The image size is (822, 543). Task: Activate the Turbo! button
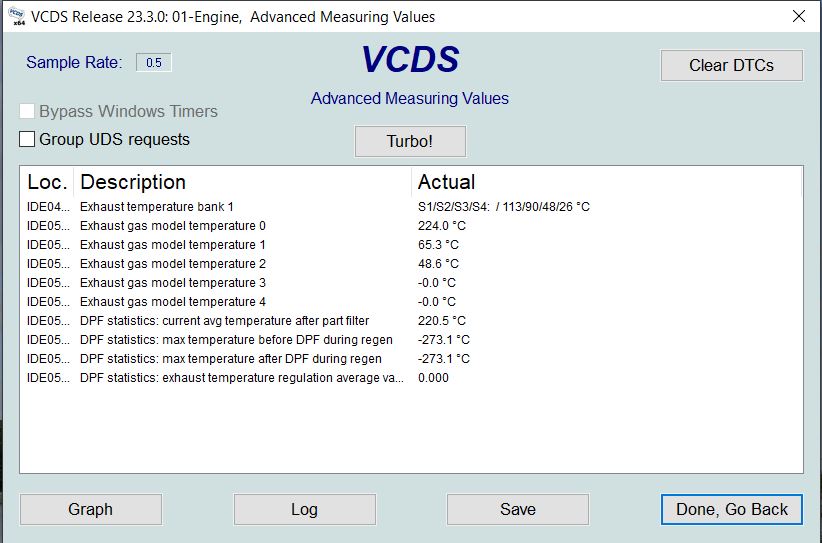410,141
